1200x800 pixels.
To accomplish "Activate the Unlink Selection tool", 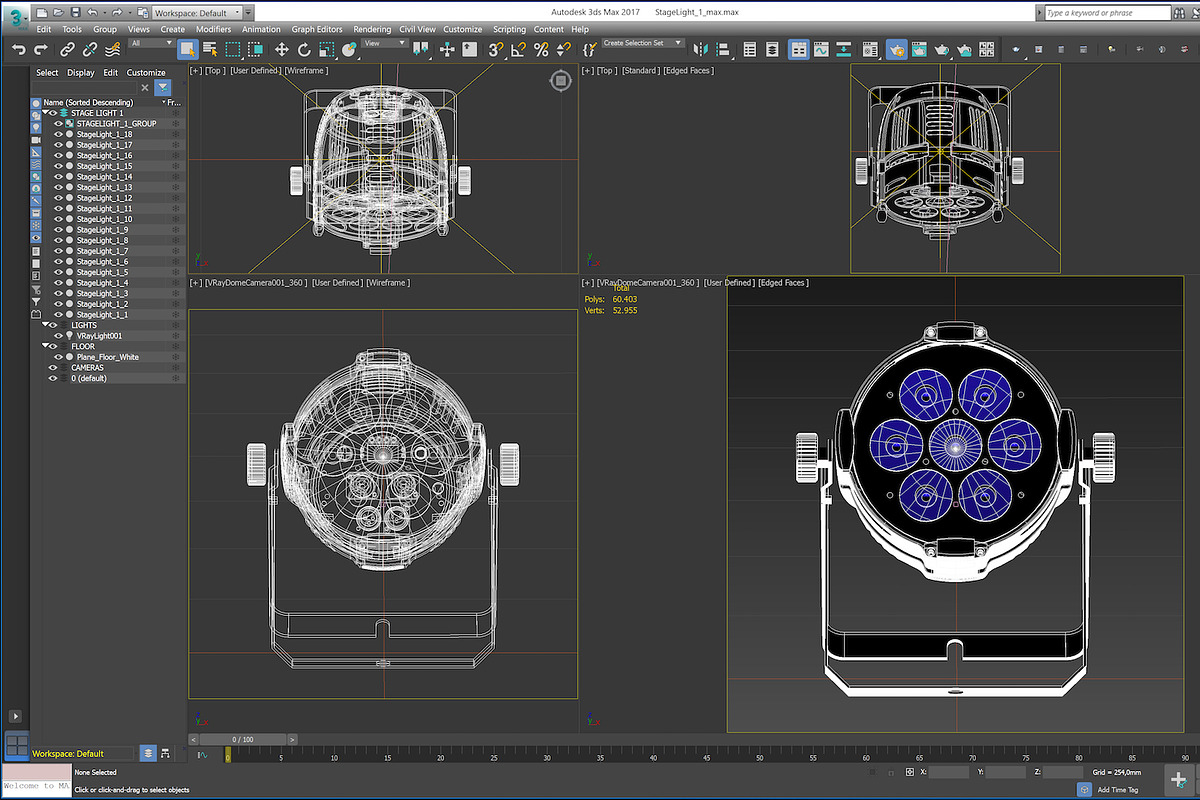I will tap(90, 49).
